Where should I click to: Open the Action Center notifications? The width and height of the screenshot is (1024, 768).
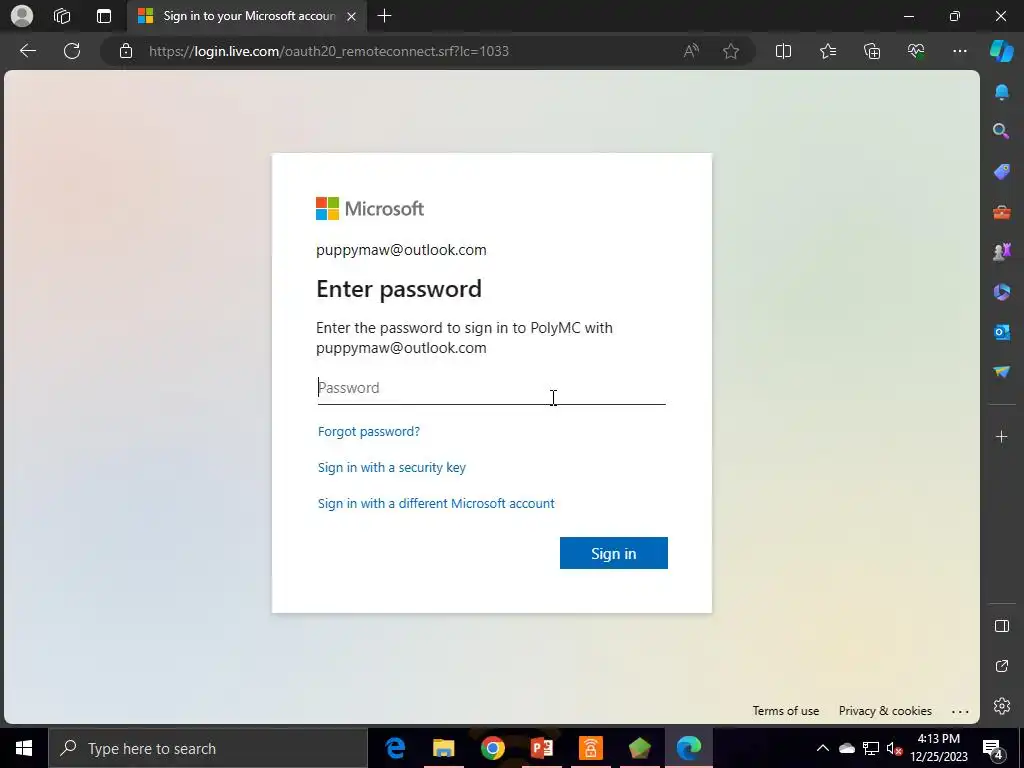pos(993,749)
